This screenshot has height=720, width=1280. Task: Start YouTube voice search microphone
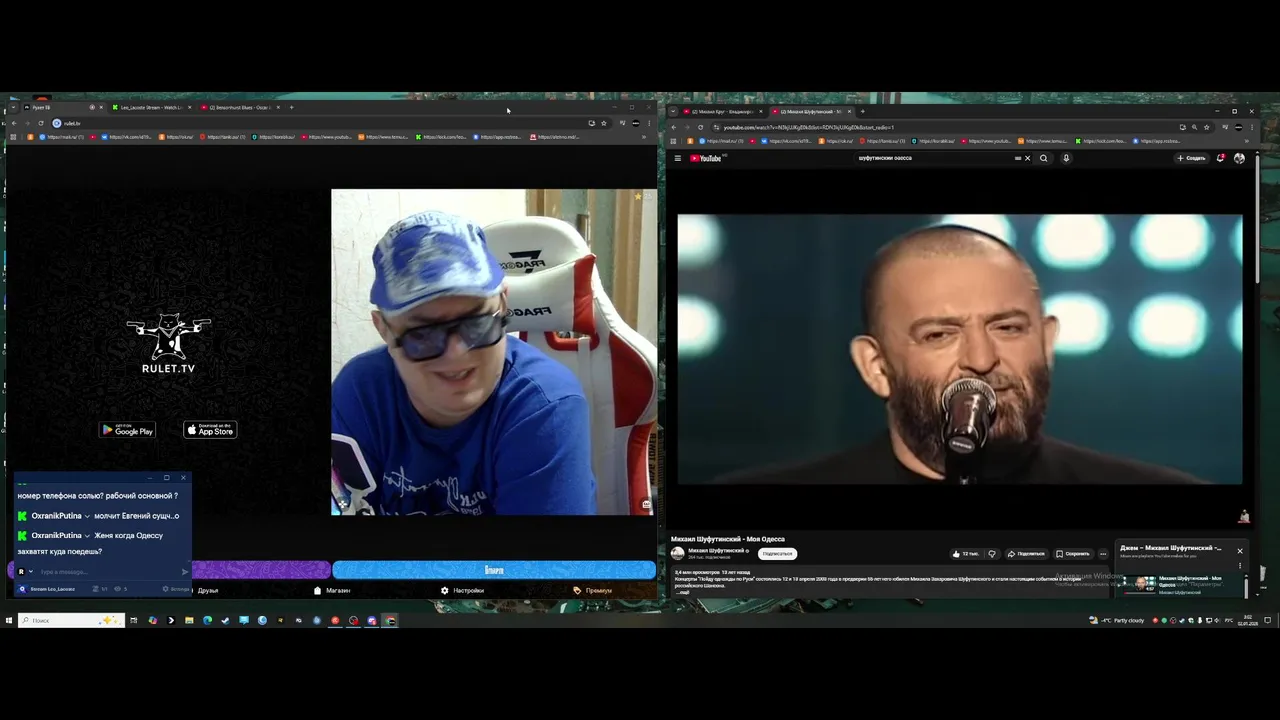click(x=1066, y=158)
